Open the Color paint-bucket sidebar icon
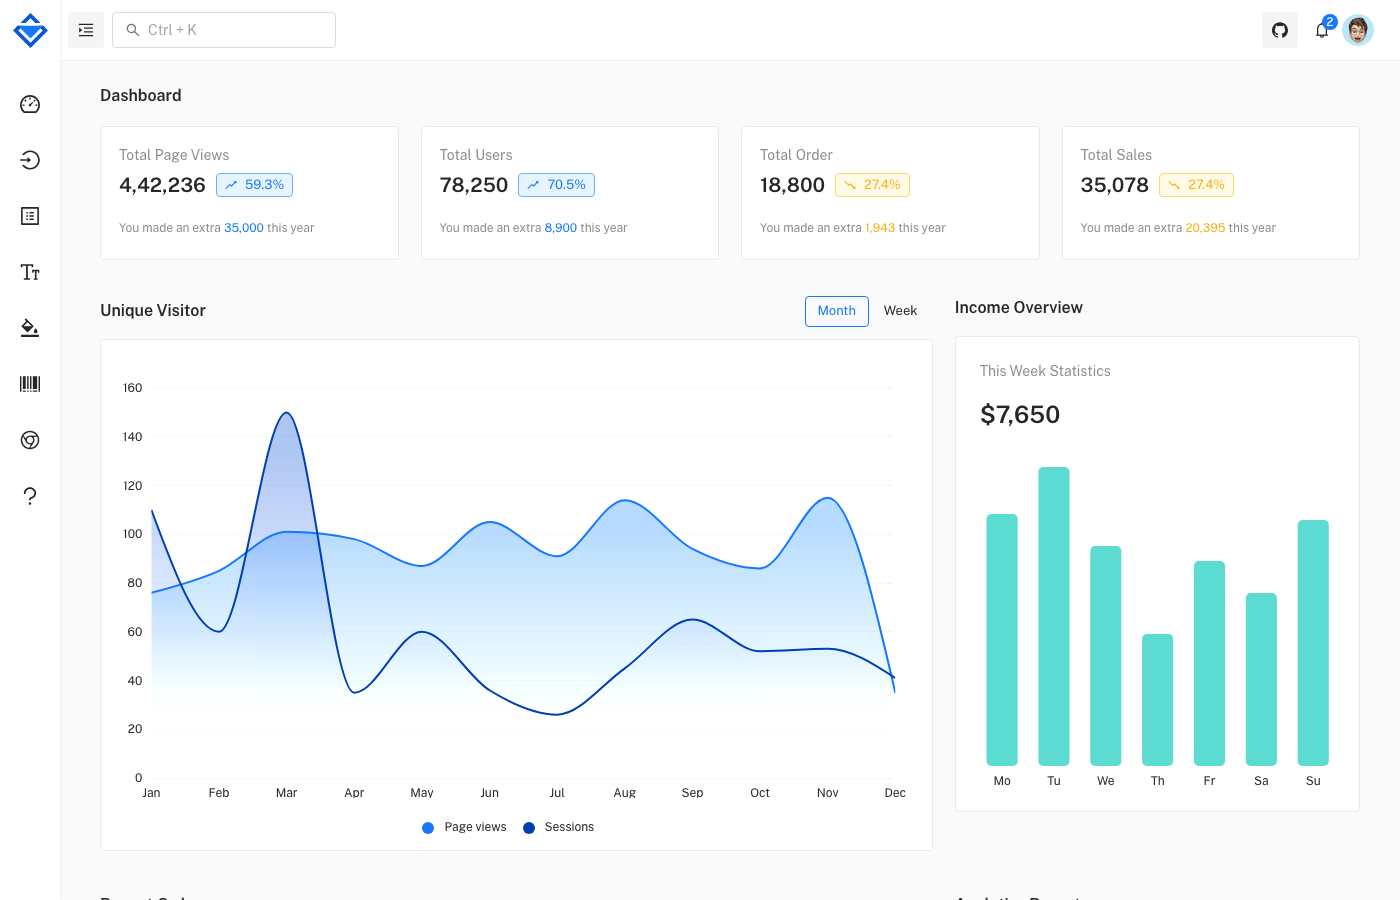Image resolution: width=1400 pixels, height=900 pixels. coord(30,328)
